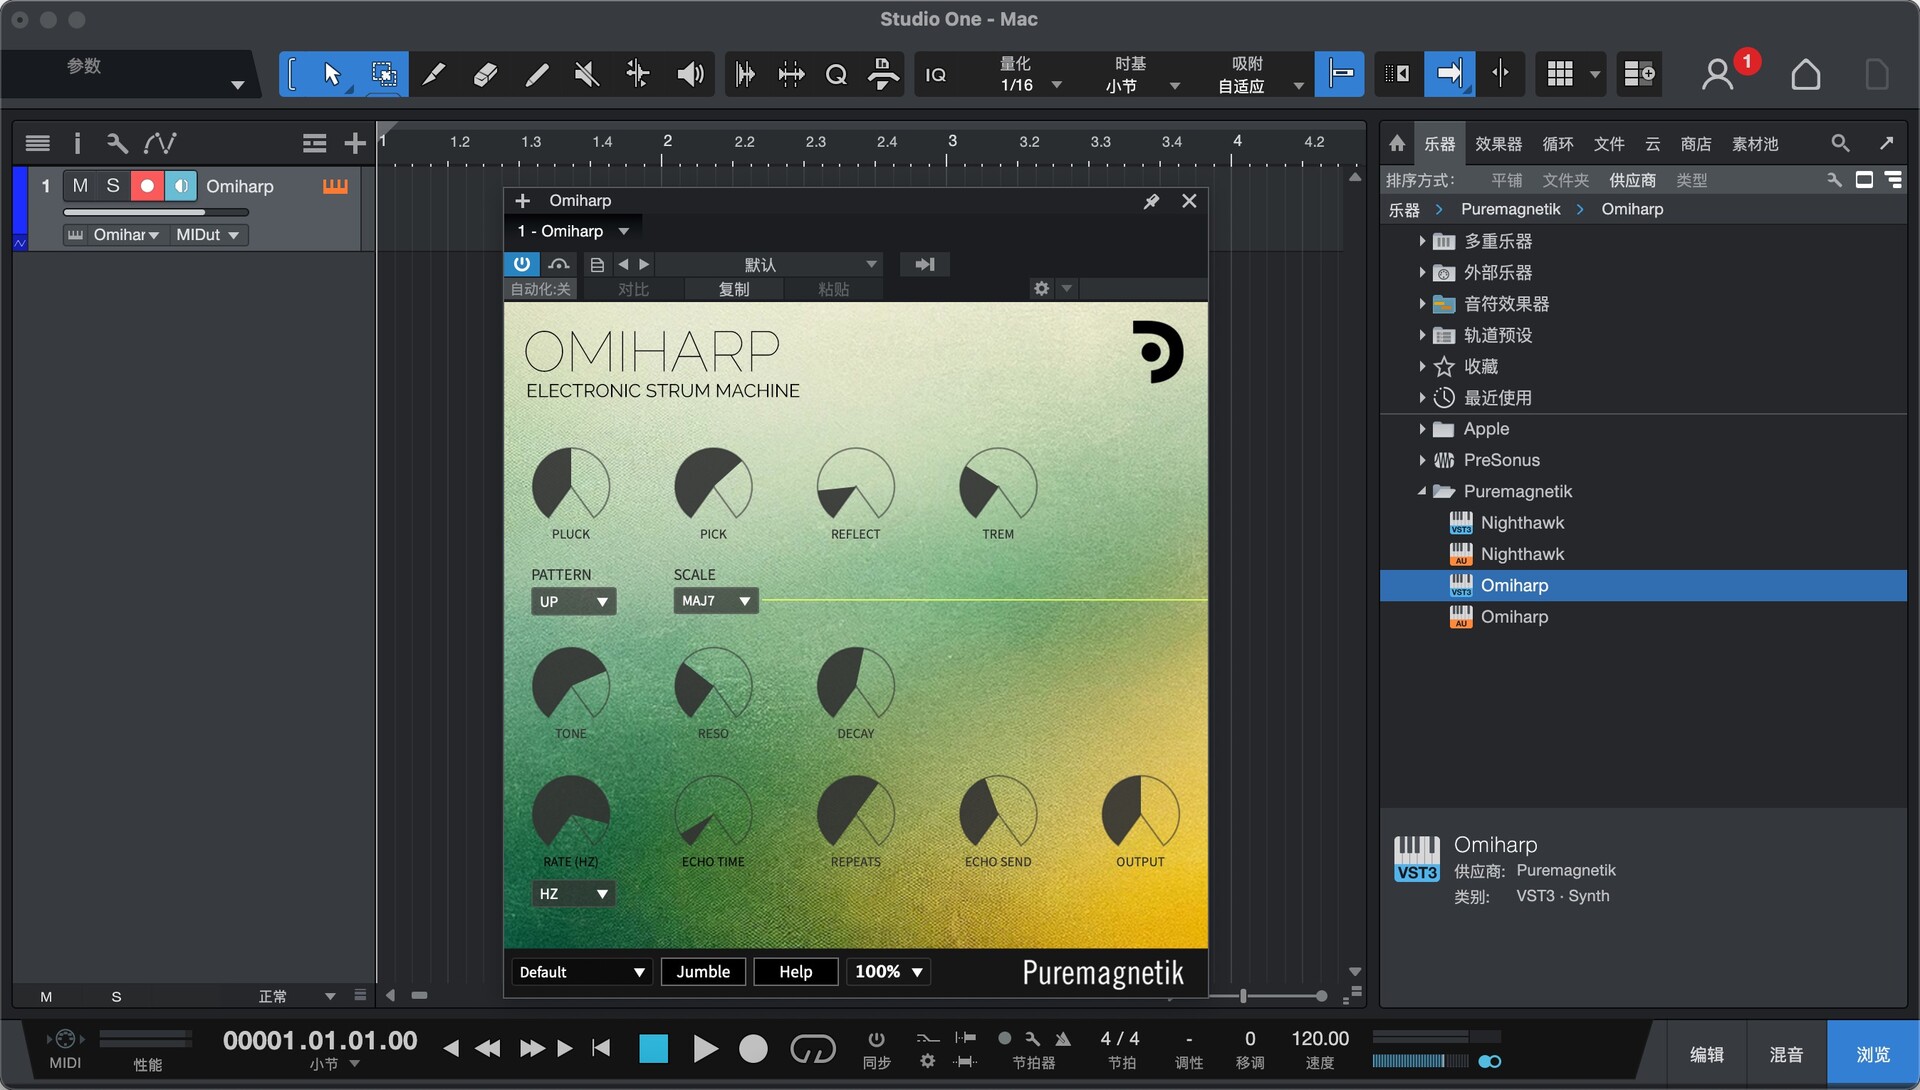Viewport: 1920px width, 1090px height.
Task: Open the 100% zoom dropdown
Action: [x=888, y=972]
